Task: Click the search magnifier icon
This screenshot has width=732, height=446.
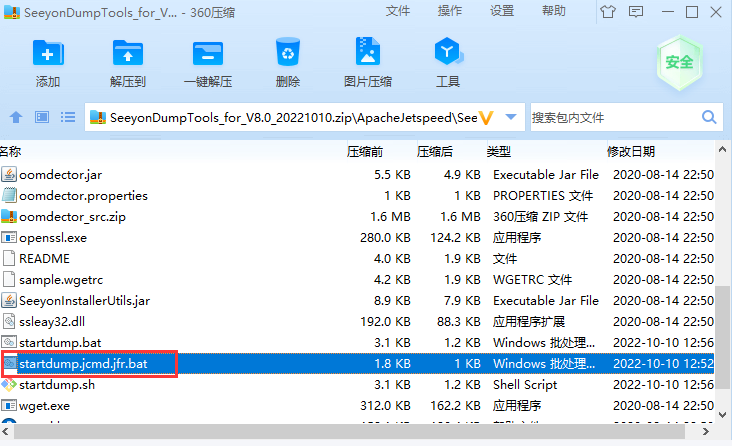Action: [709, 117]
